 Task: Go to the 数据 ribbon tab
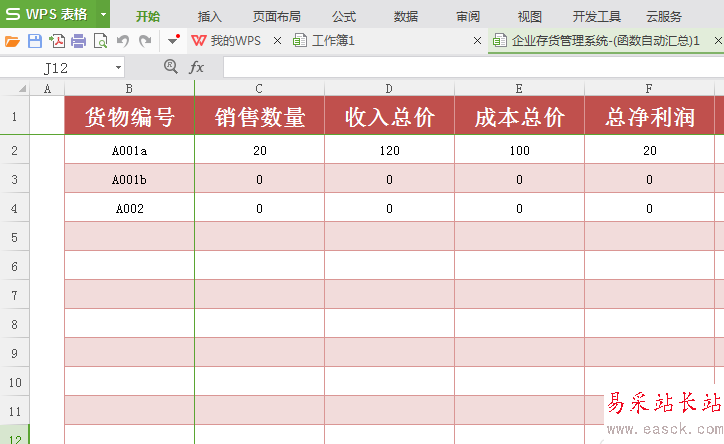pos(406,17)
